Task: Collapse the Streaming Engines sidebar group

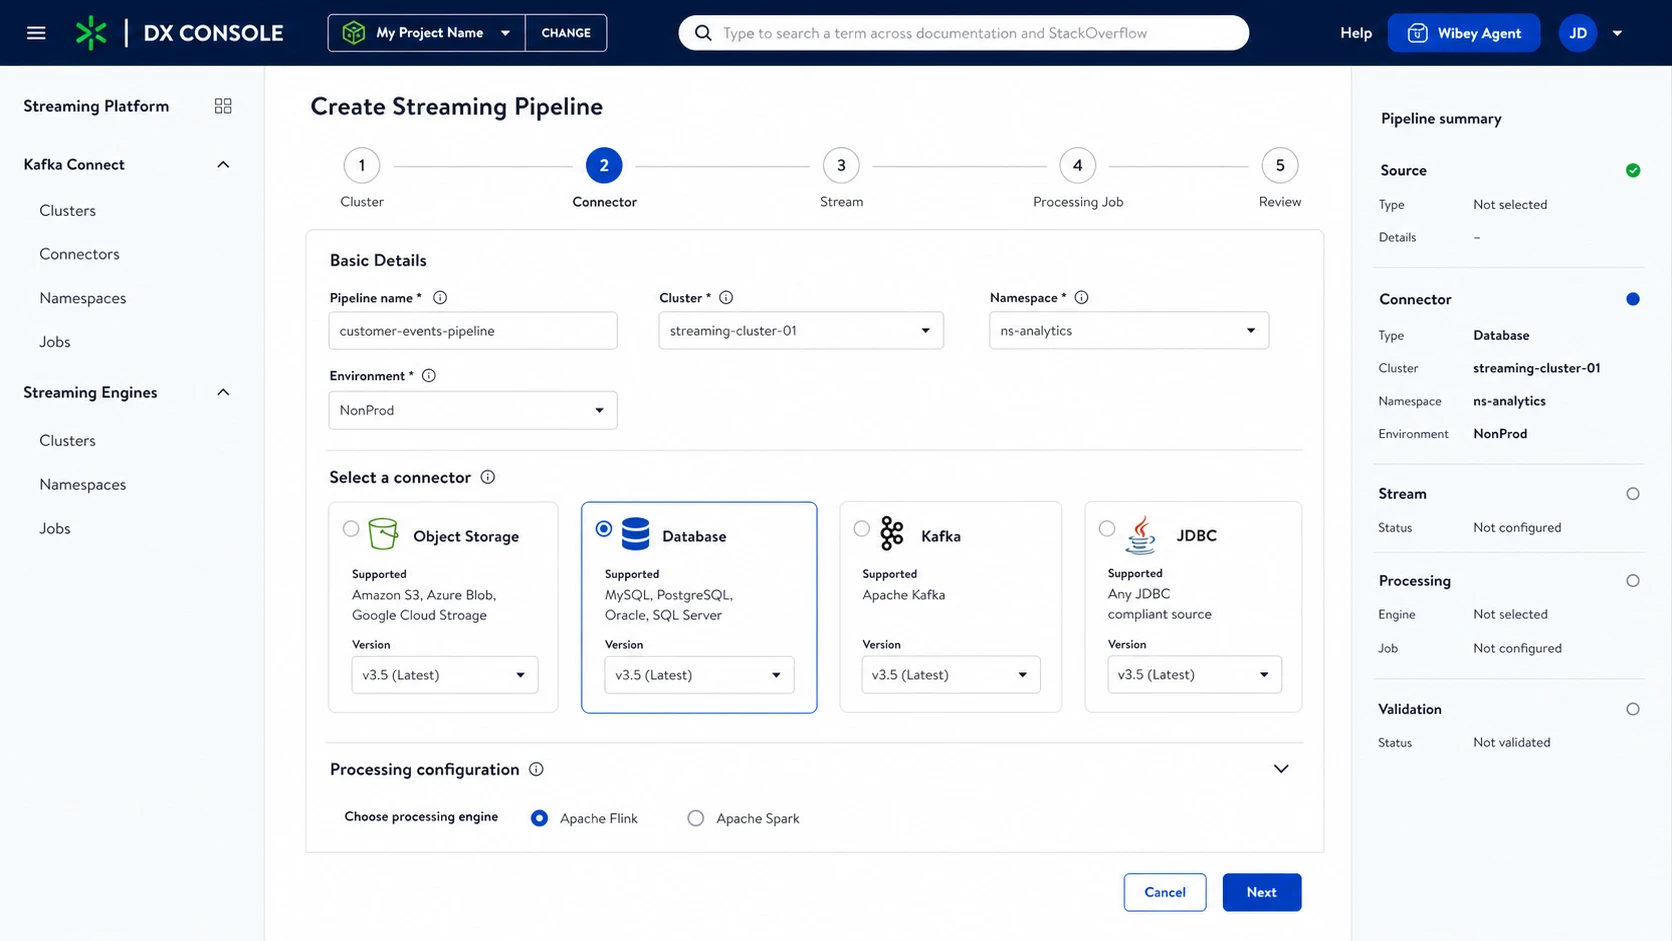Action: 223,393
